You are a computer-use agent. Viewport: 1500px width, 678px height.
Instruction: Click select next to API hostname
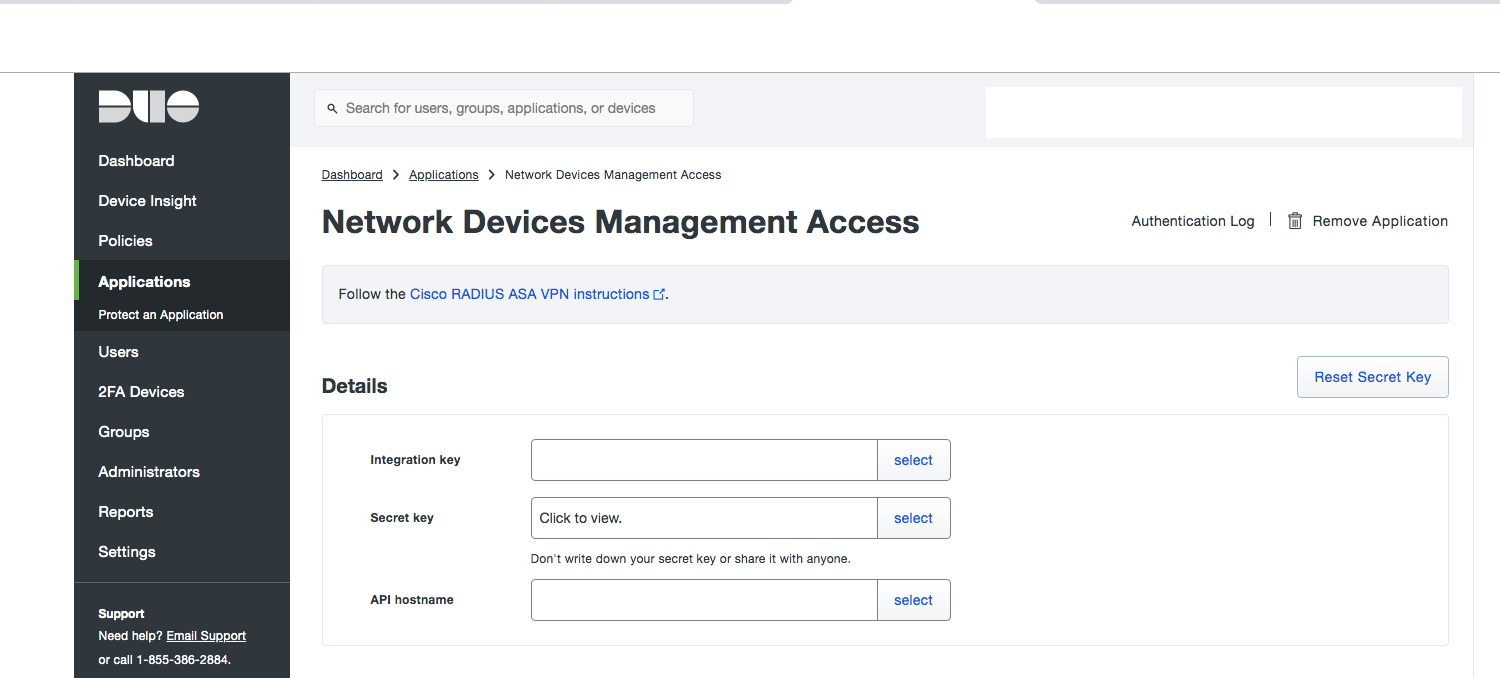point(914,600)
